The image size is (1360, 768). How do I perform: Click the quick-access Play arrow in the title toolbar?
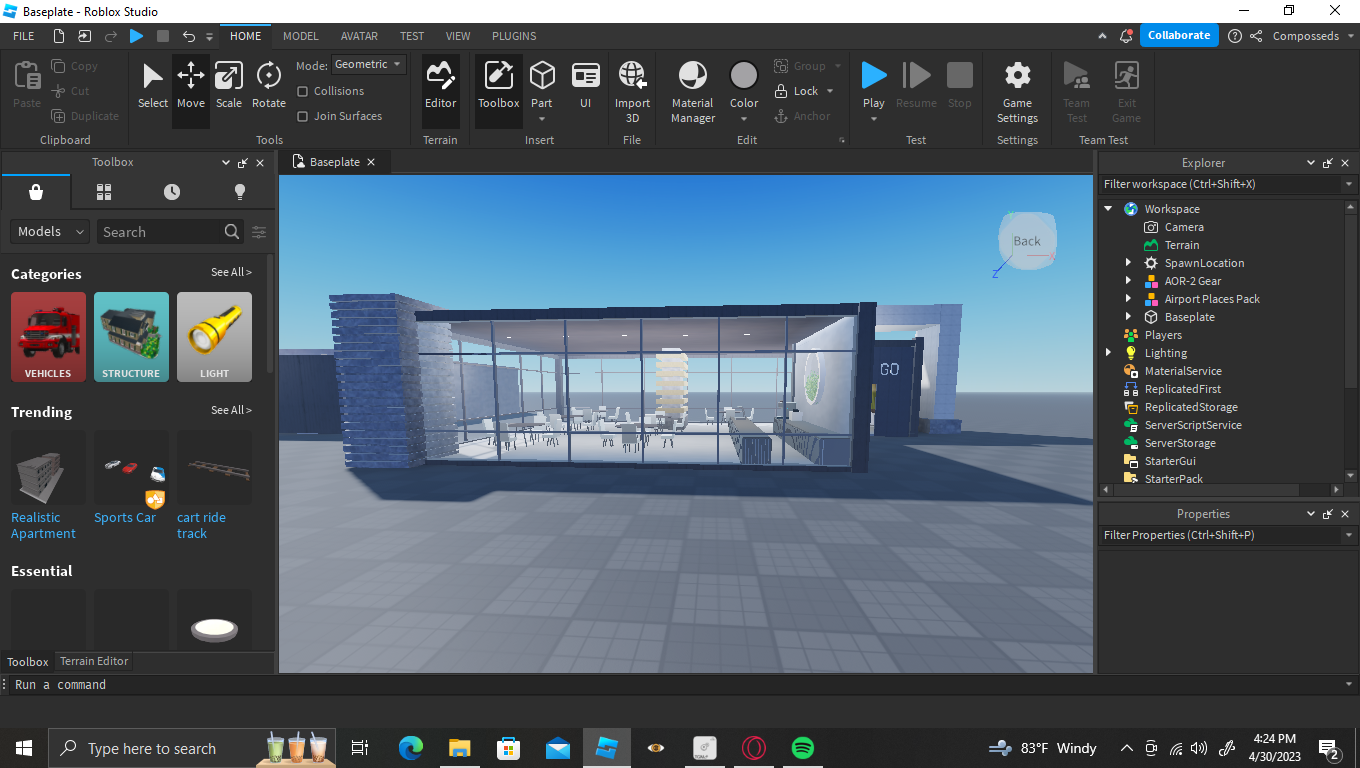tap(137, 36)
